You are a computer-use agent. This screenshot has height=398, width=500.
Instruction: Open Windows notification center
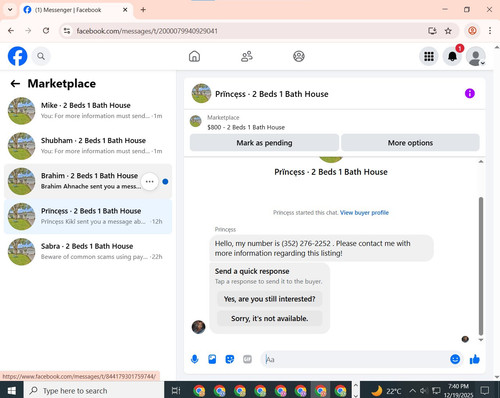tap(484, 390)
